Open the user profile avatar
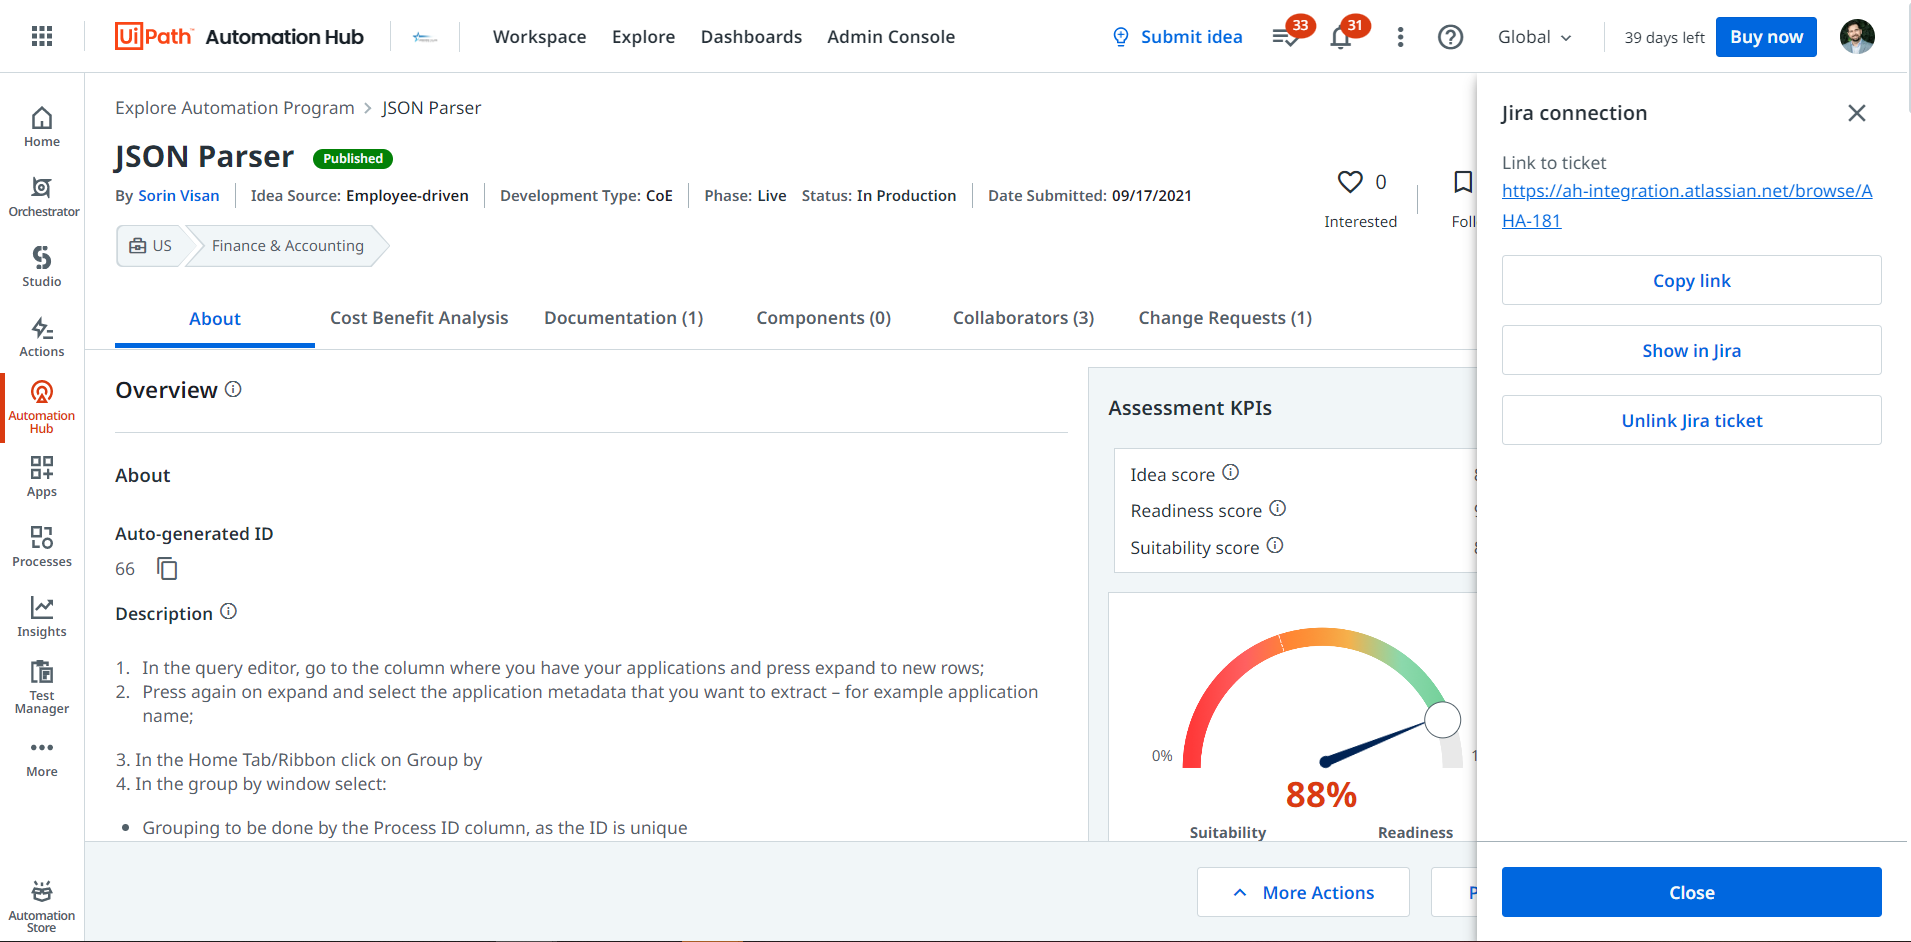The image size is (1911, 942). pyautogui.click(x=1857, y=37)
